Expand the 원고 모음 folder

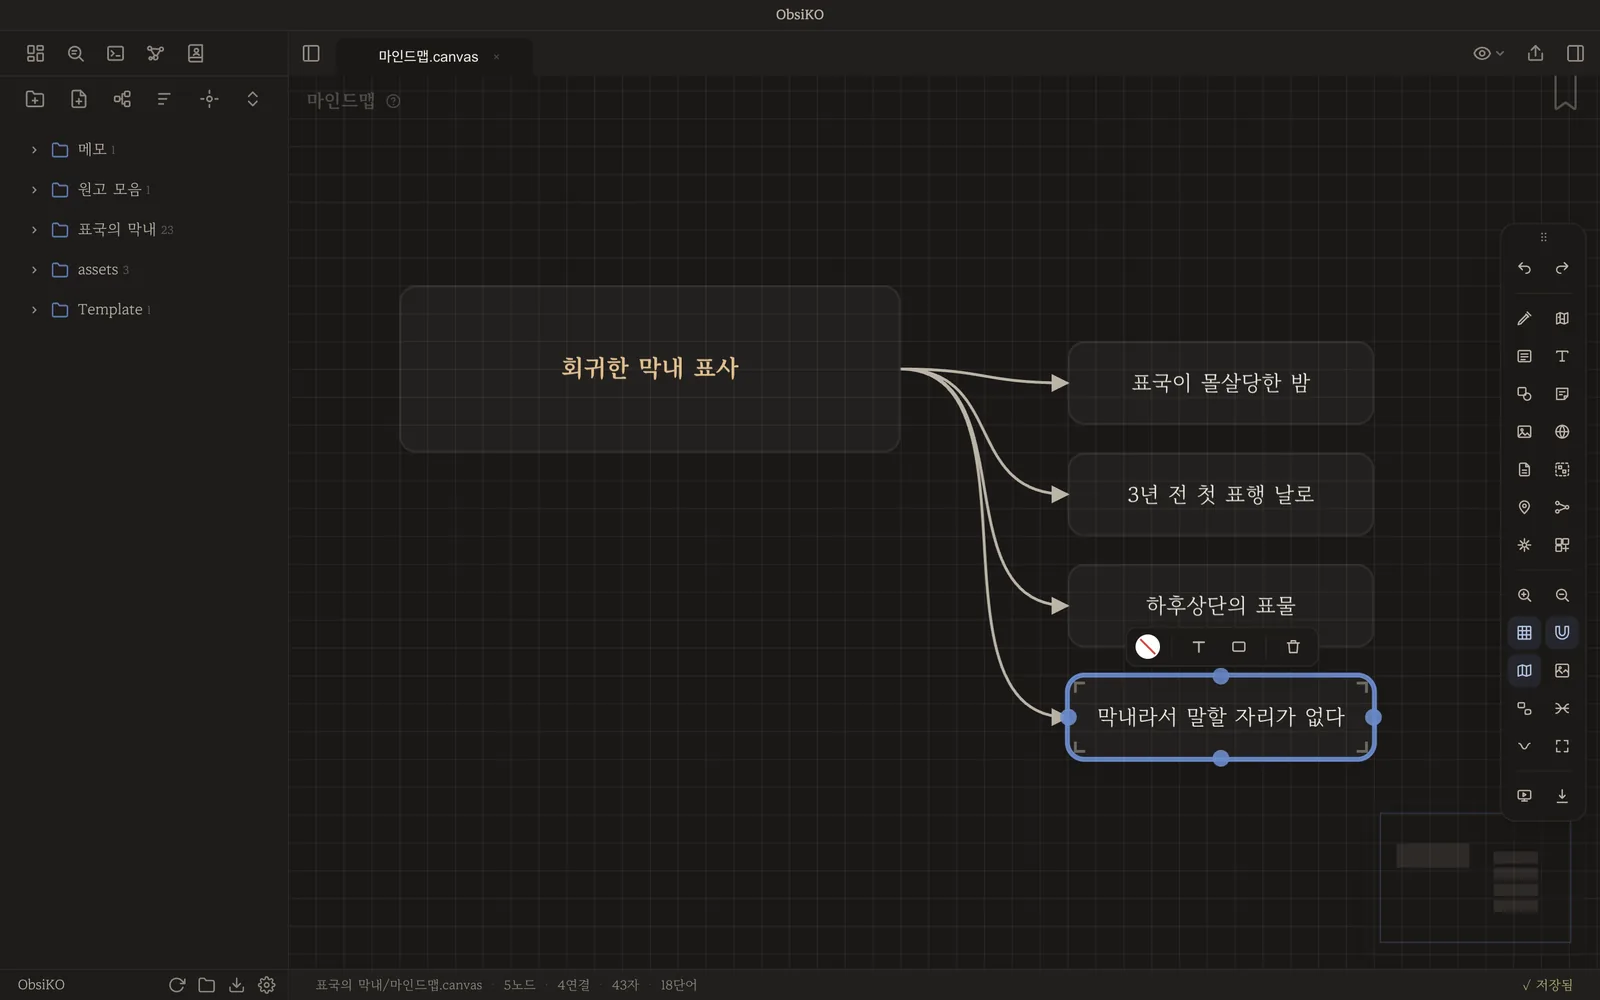34,189
